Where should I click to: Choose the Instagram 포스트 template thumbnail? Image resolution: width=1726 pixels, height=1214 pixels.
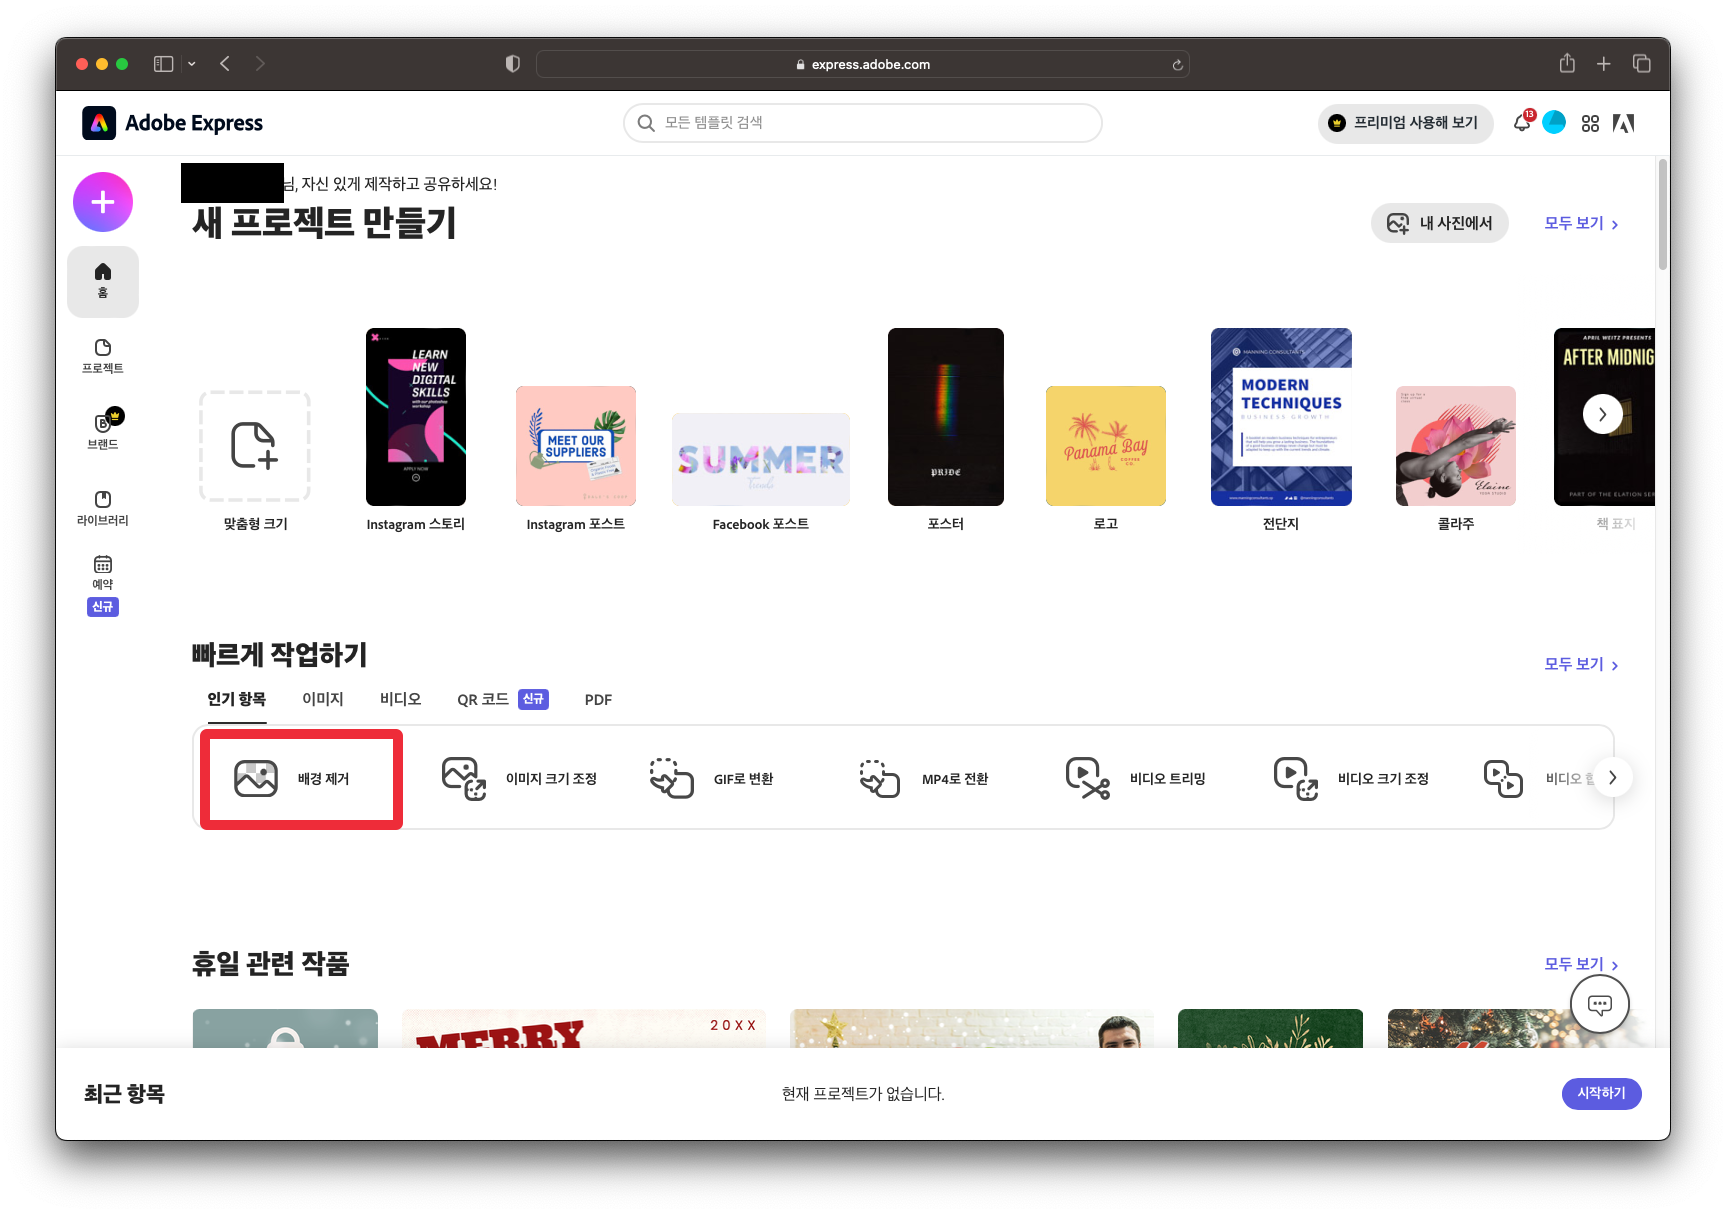click(x=576, y=446)
